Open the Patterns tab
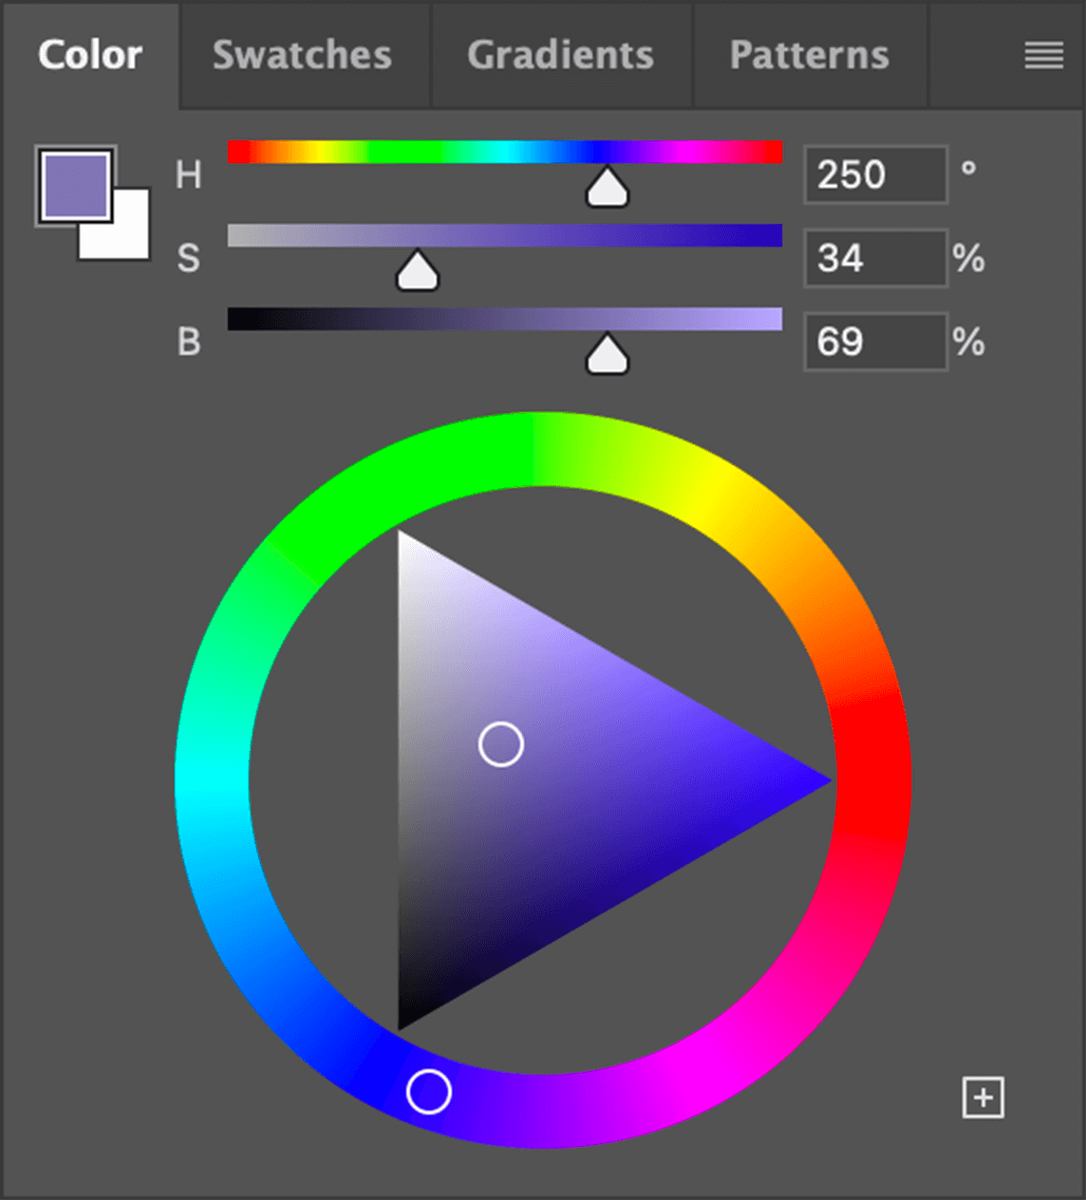Screen dimensions: 1086x1200 coord(809,56)
